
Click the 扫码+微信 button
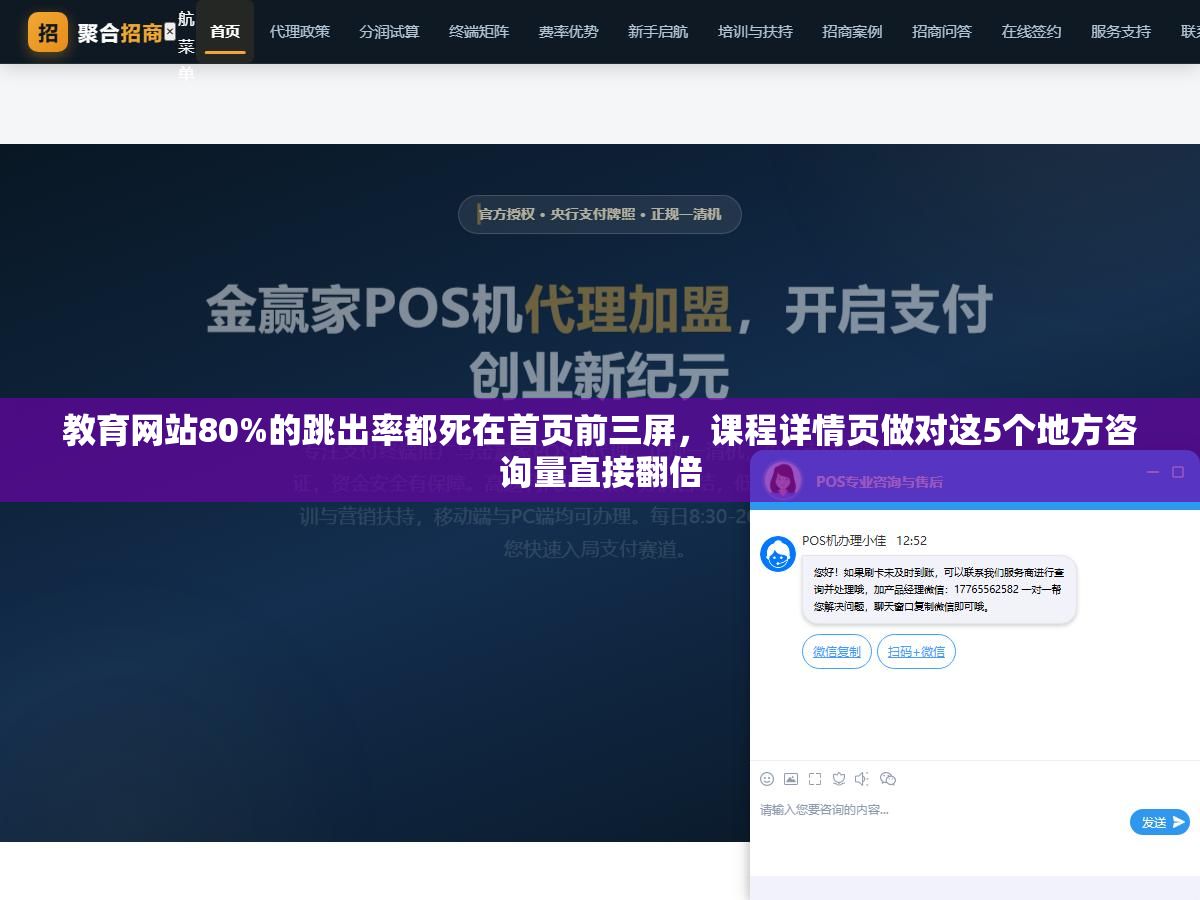pyautogui.click(x=916, y=652)
